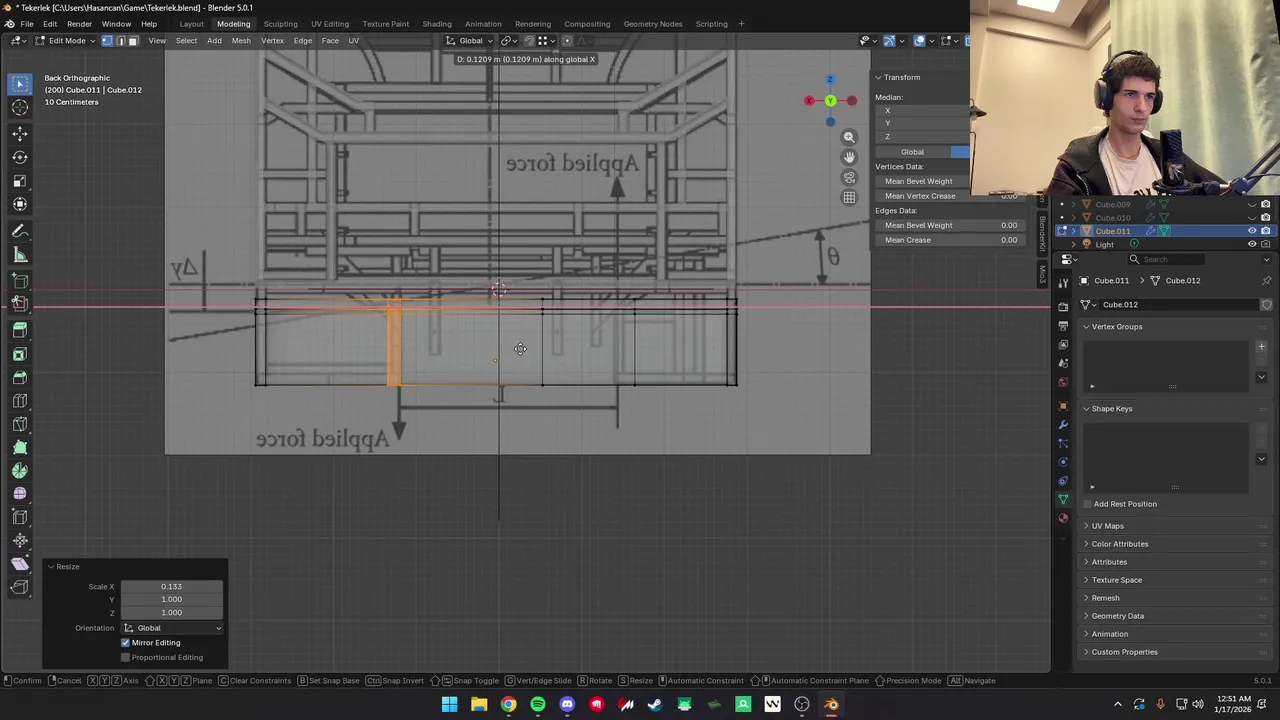
Task: Toggle snapping magnet in header
Action: pos(529,41)
